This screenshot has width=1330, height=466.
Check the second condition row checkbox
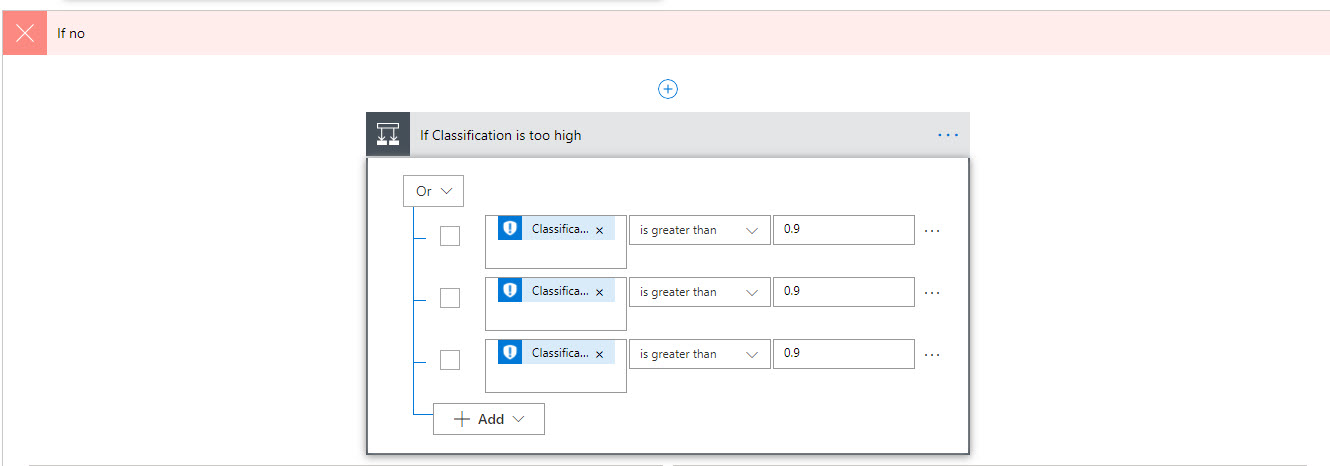tap(450, 298)
